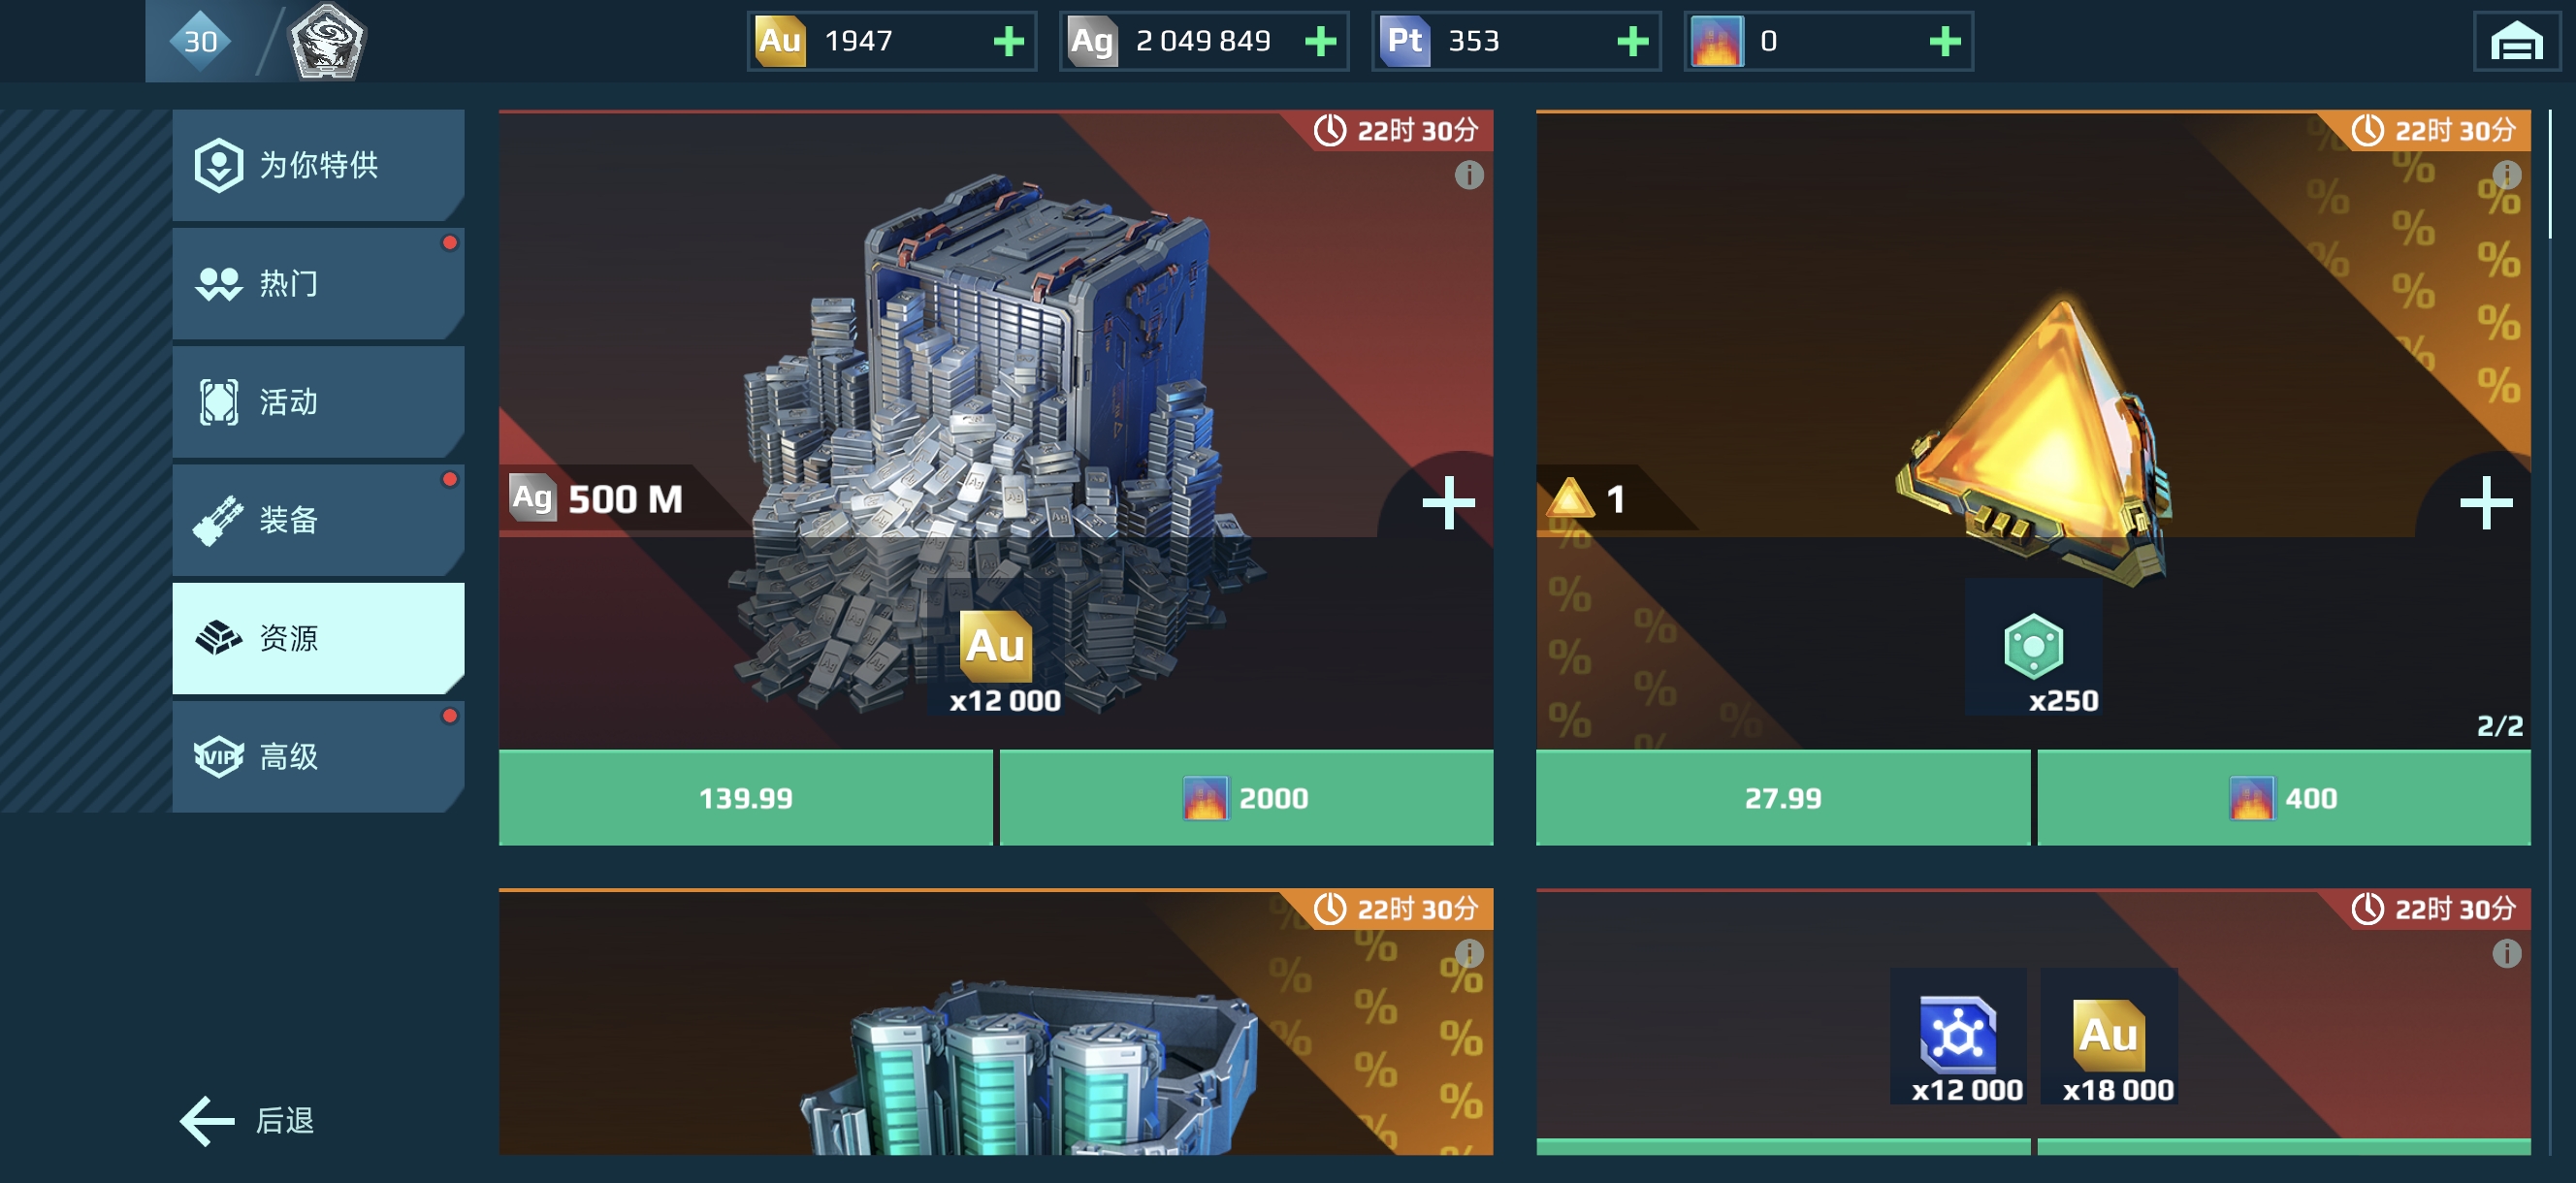
Task: Add more Ag silver with plus icon
Action: click(1320, 41)
